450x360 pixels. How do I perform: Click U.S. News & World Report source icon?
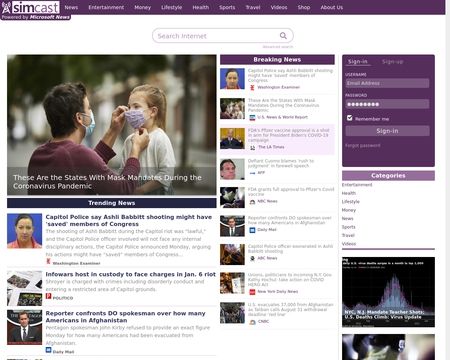pyautogui.click(x=252, y=117)
